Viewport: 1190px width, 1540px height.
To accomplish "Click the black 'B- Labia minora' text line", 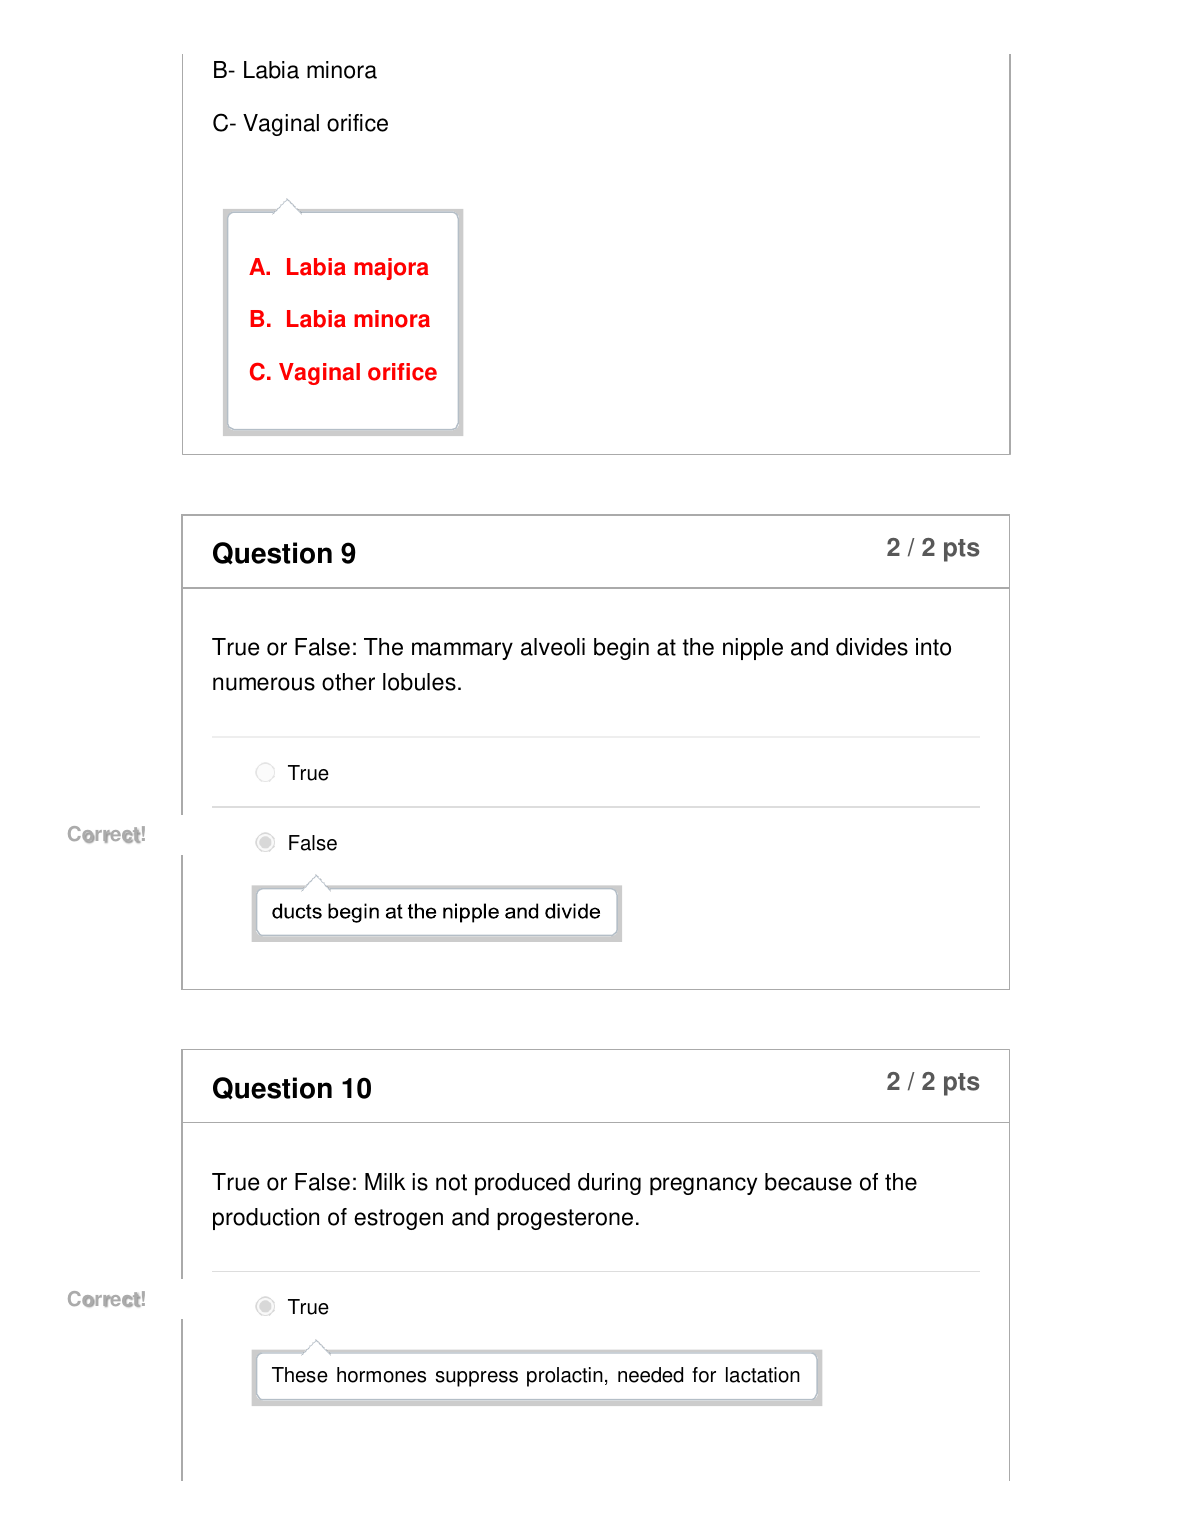I will [x=295, y=71].
